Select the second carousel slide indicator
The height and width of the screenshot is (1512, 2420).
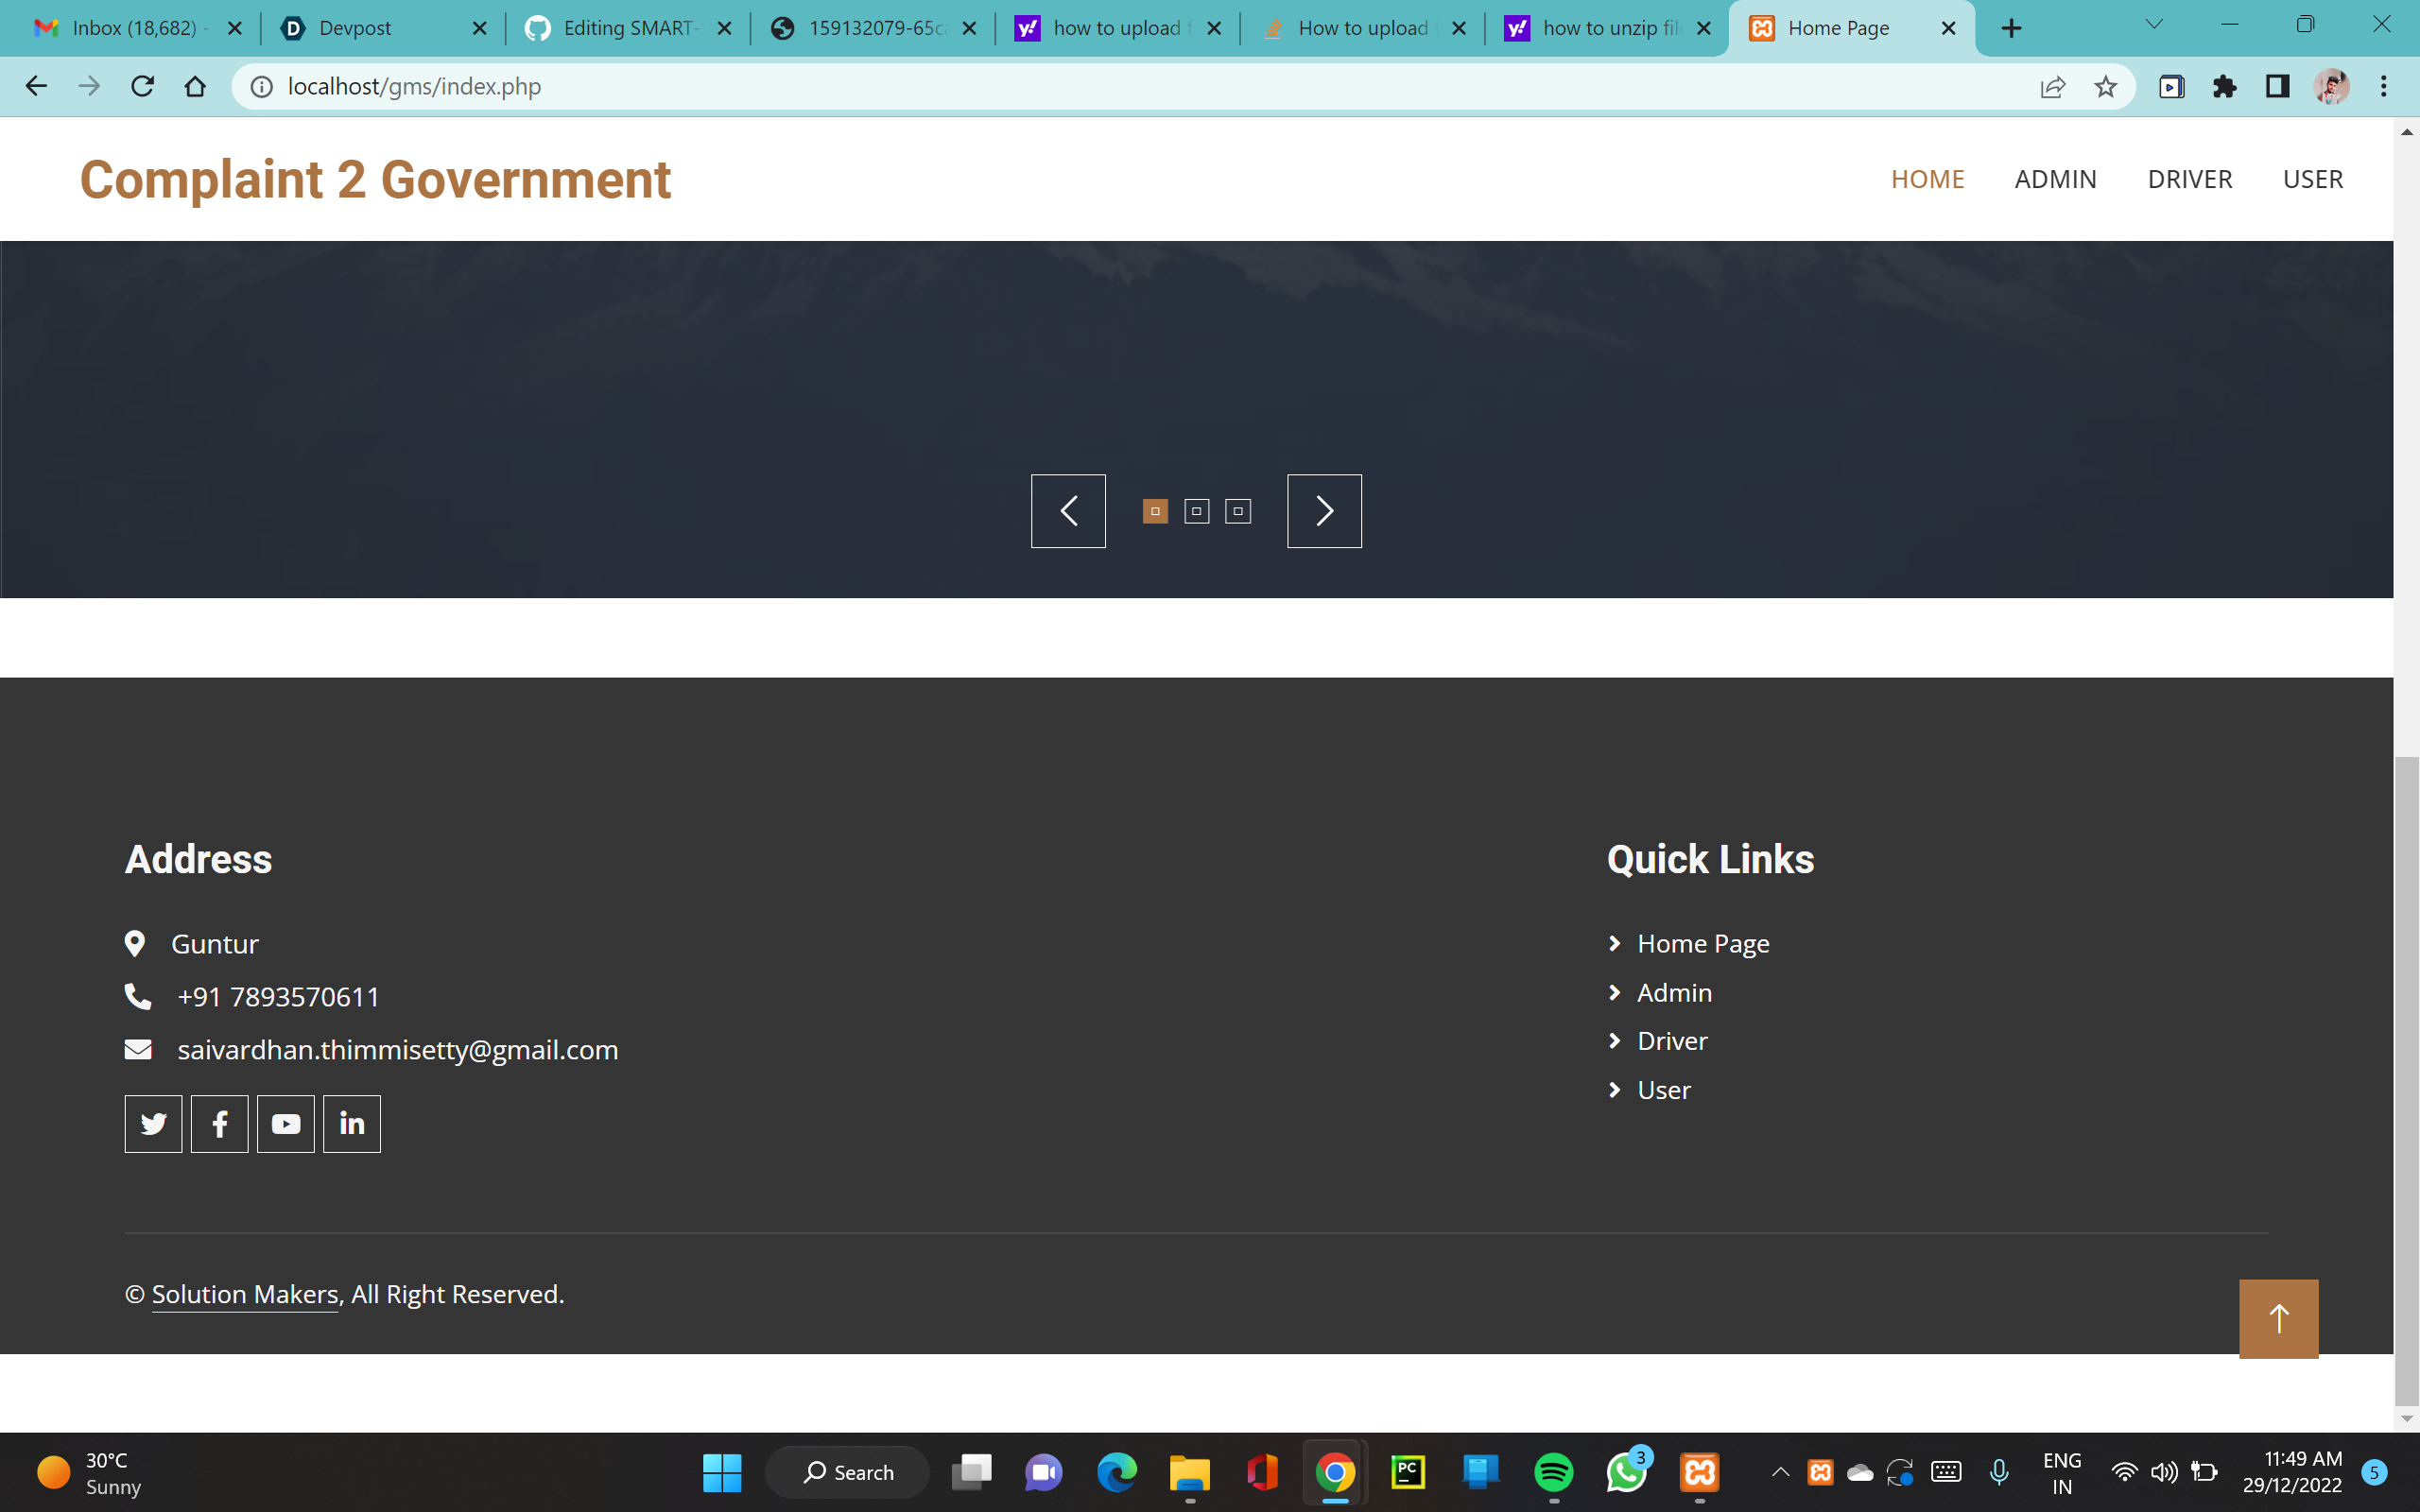point(1196,511)
